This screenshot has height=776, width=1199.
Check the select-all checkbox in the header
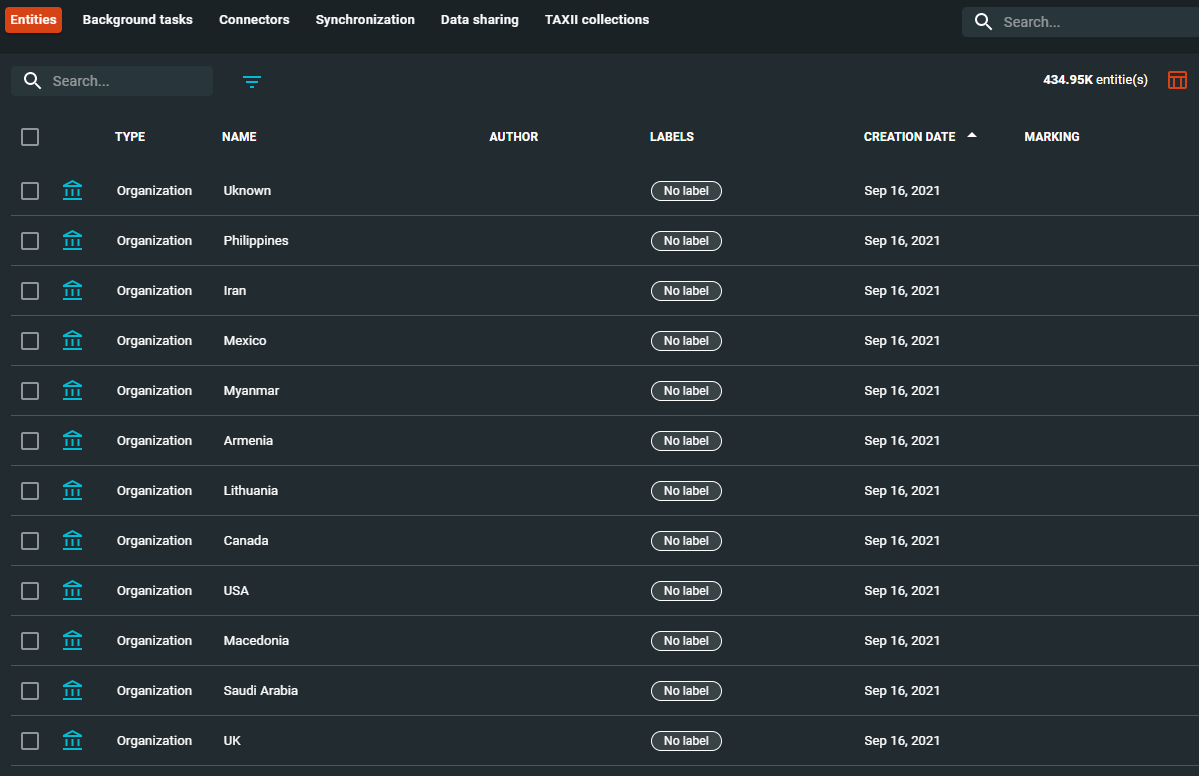tap(29, 137)
